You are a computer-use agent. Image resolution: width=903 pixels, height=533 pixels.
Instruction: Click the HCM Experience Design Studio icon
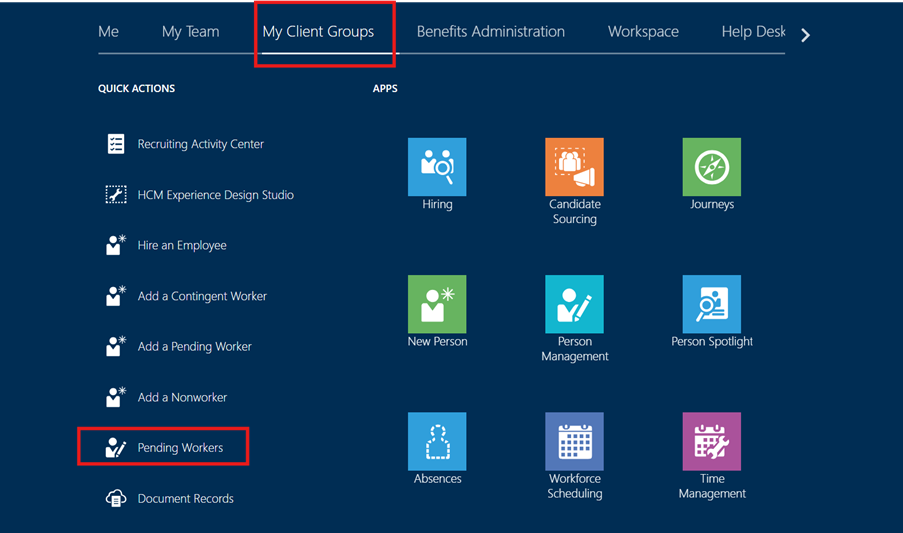click(x=116, y=195)
